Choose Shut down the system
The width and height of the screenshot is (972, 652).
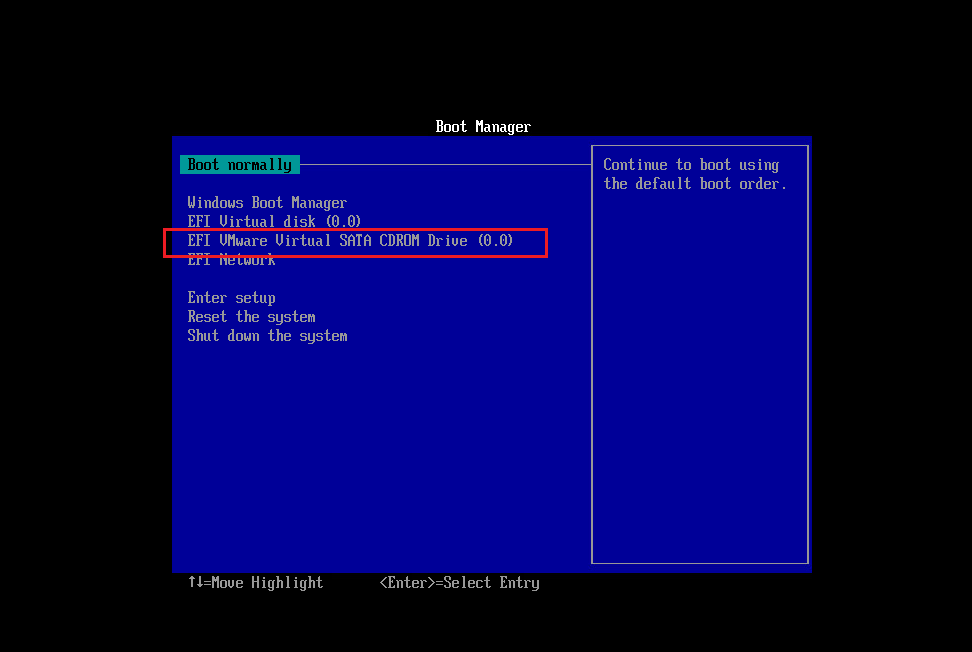click(x=267, y=336)
